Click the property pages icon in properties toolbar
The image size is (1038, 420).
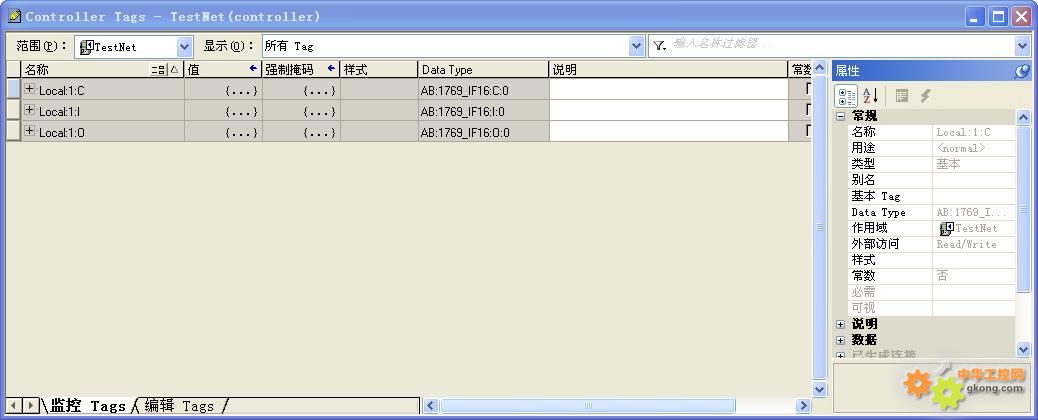(902, 96)
